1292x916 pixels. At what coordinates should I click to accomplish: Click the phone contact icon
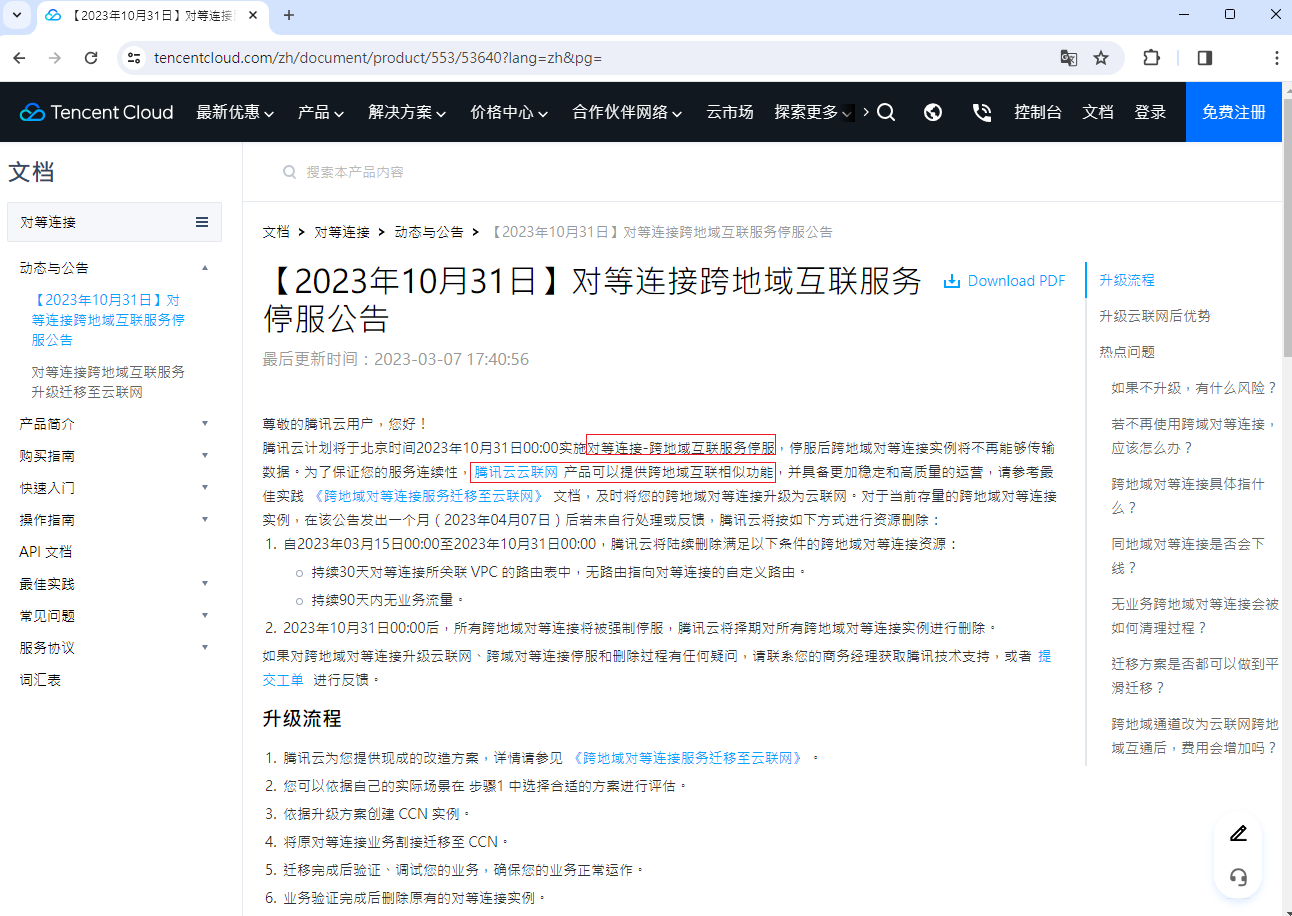point(982,112)
